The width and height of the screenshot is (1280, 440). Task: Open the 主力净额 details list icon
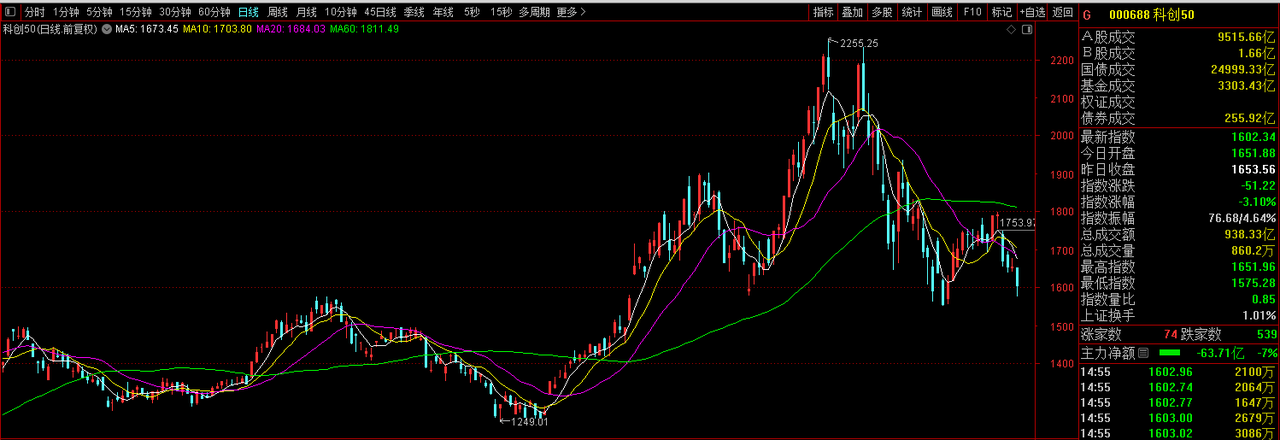(1145, 353)
